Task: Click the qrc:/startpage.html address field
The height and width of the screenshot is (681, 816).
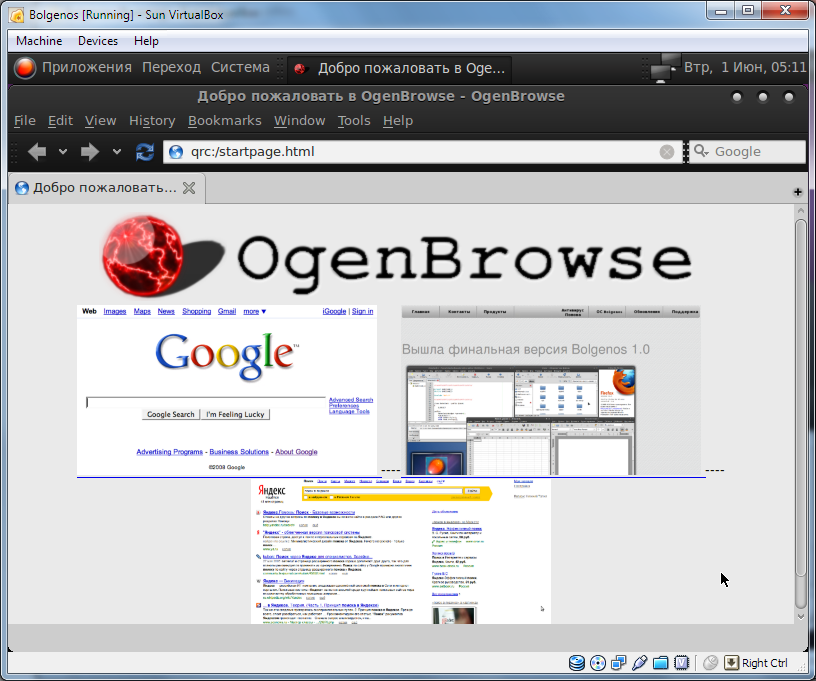Action: [422, 152]
